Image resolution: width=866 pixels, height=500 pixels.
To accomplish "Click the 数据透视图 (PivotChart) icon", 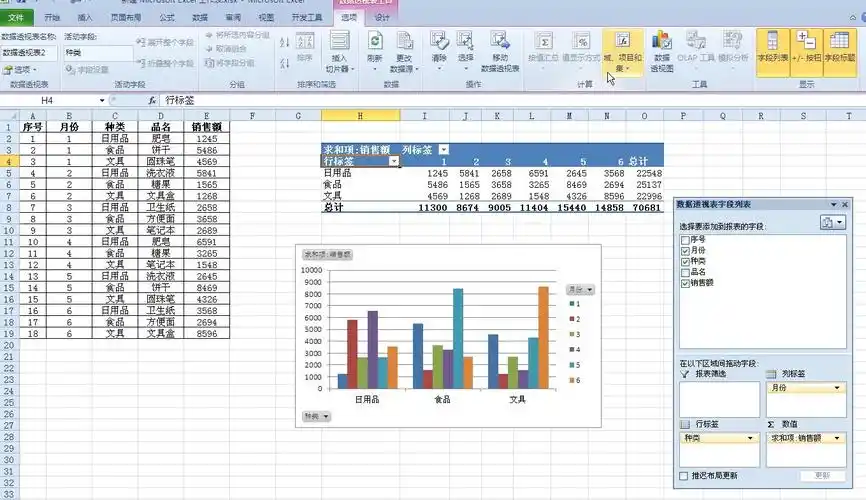I will pos(661,42).
